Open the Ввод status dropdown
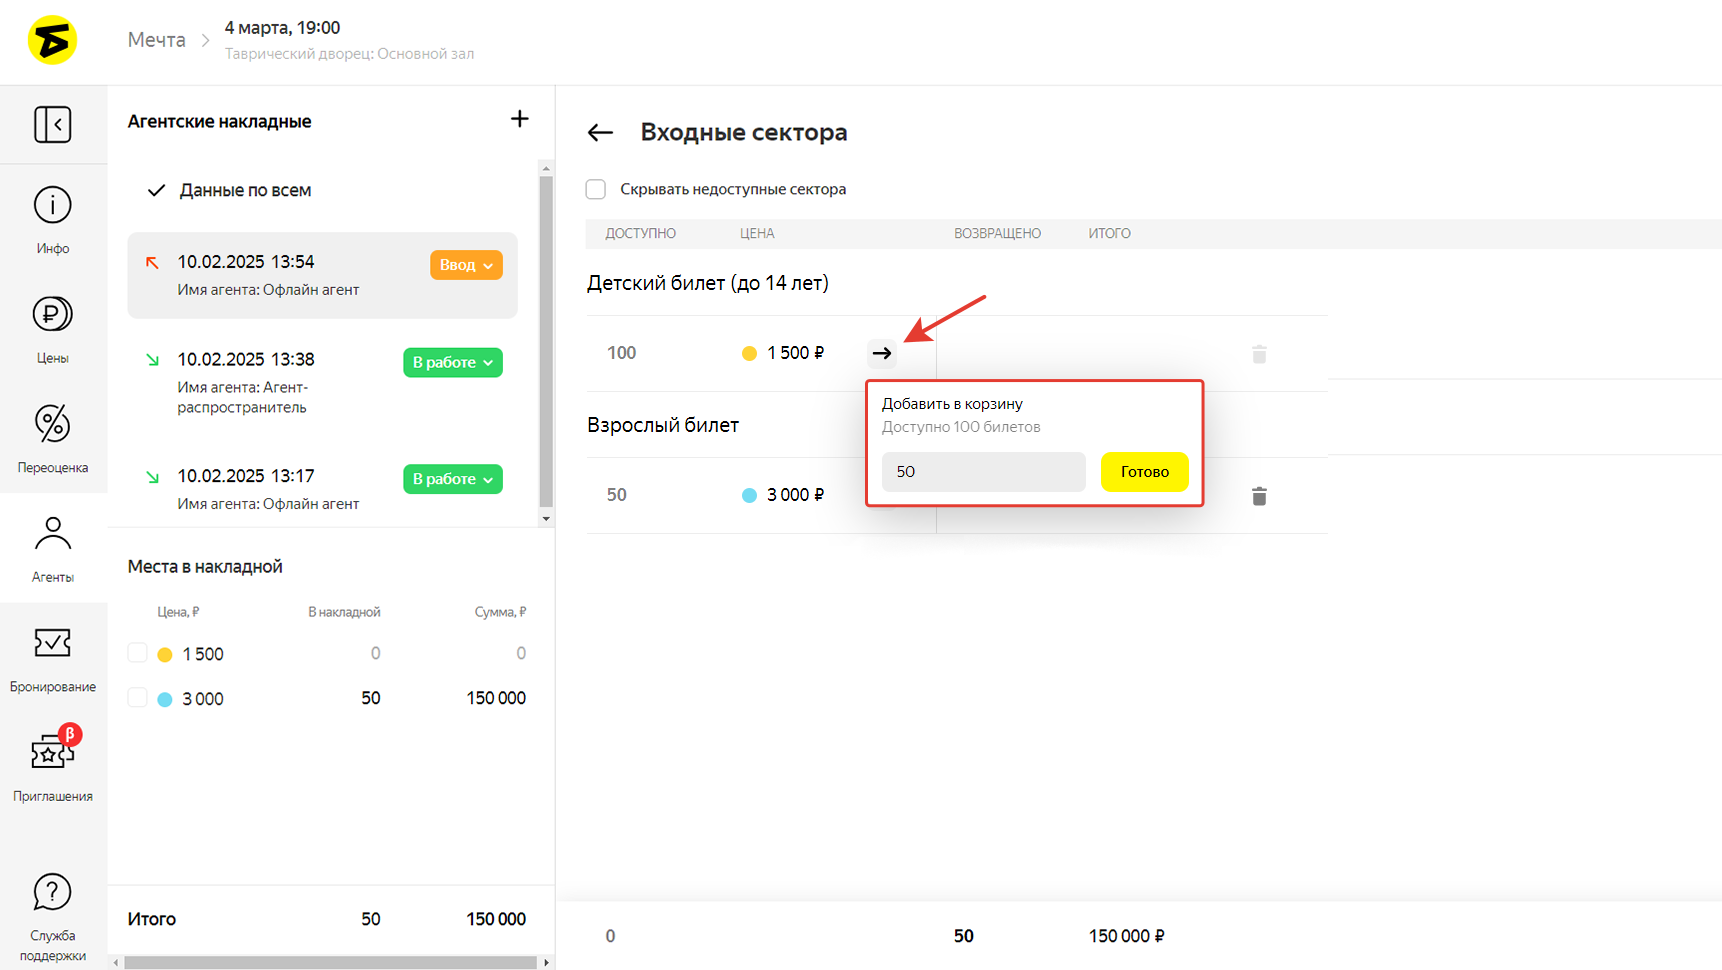The height and width of the screenshot is (970, 1722). click(x=466, y=265)
